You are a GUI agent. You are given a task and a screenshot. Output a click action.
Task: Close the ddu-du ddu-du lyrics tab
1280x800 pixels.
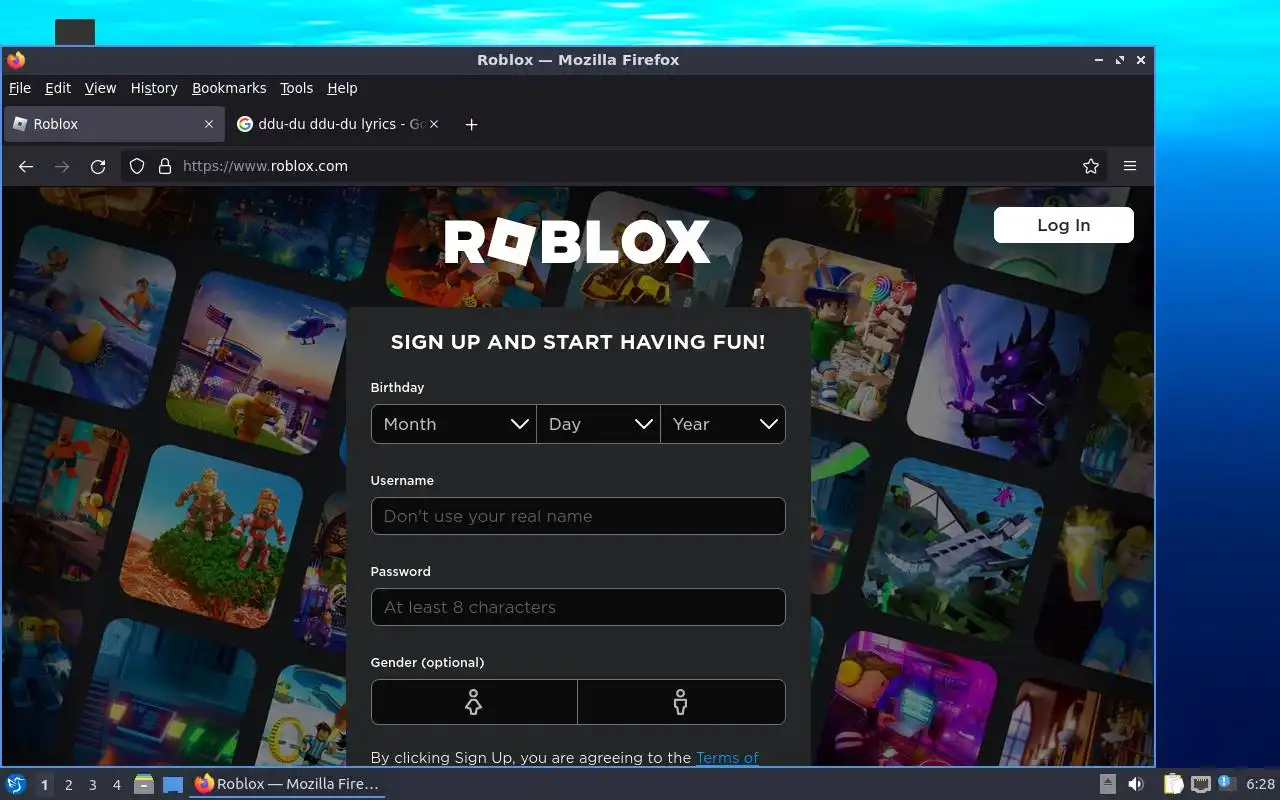tap(434, 124)
